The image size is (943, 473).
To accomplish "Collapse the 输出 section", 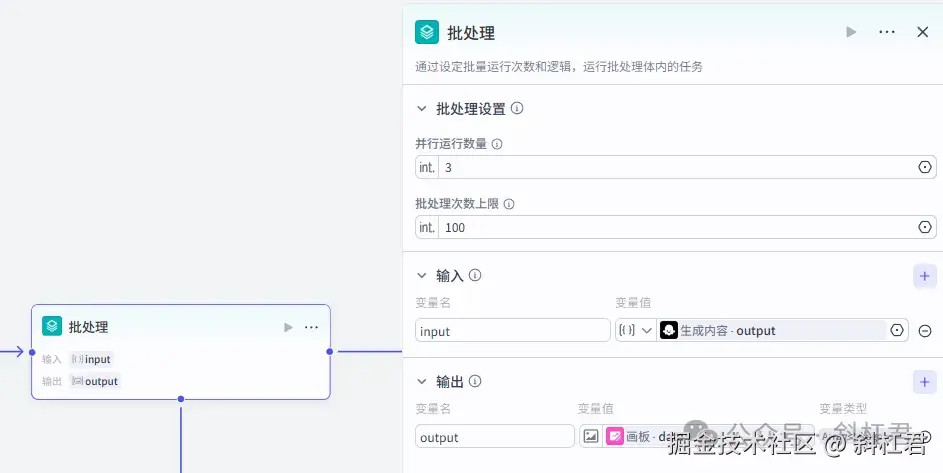I will (422, 382).
